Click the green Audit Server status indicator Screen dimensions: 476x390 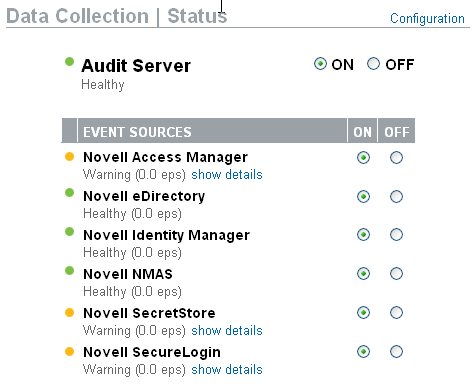(x=69, y=62)
